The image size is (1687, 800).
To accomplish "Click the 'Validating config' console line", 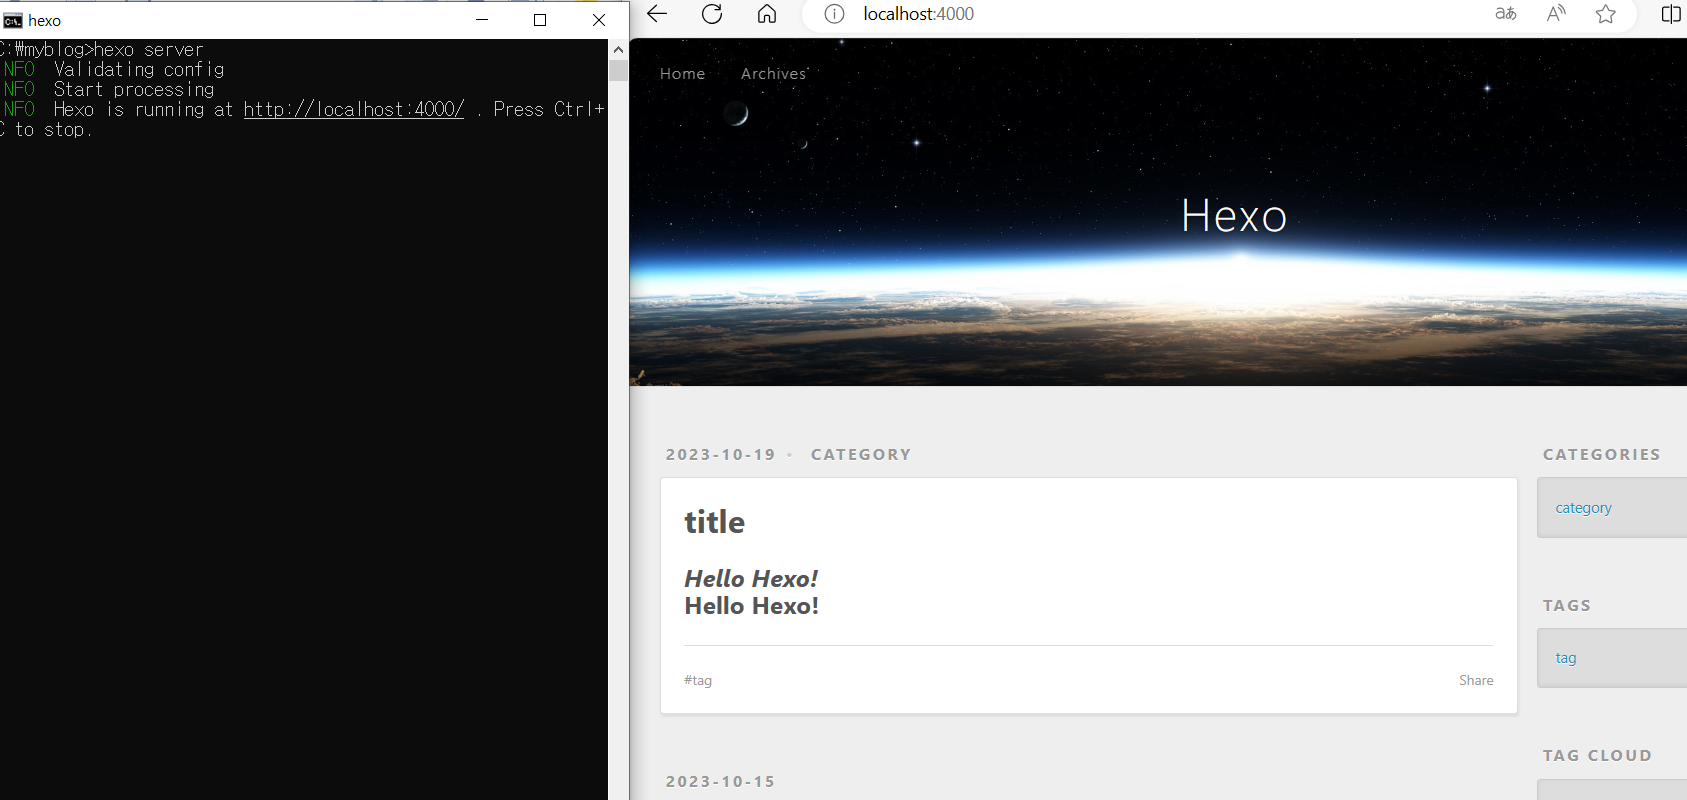I will pos(139,69).
